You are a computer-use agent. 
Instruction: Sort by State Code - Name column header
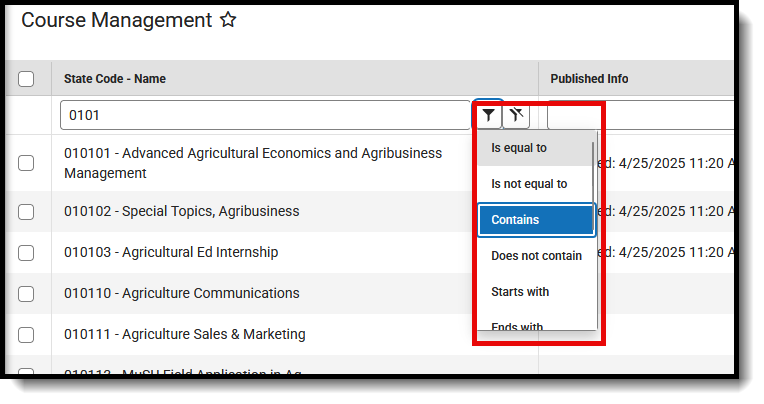114,79
